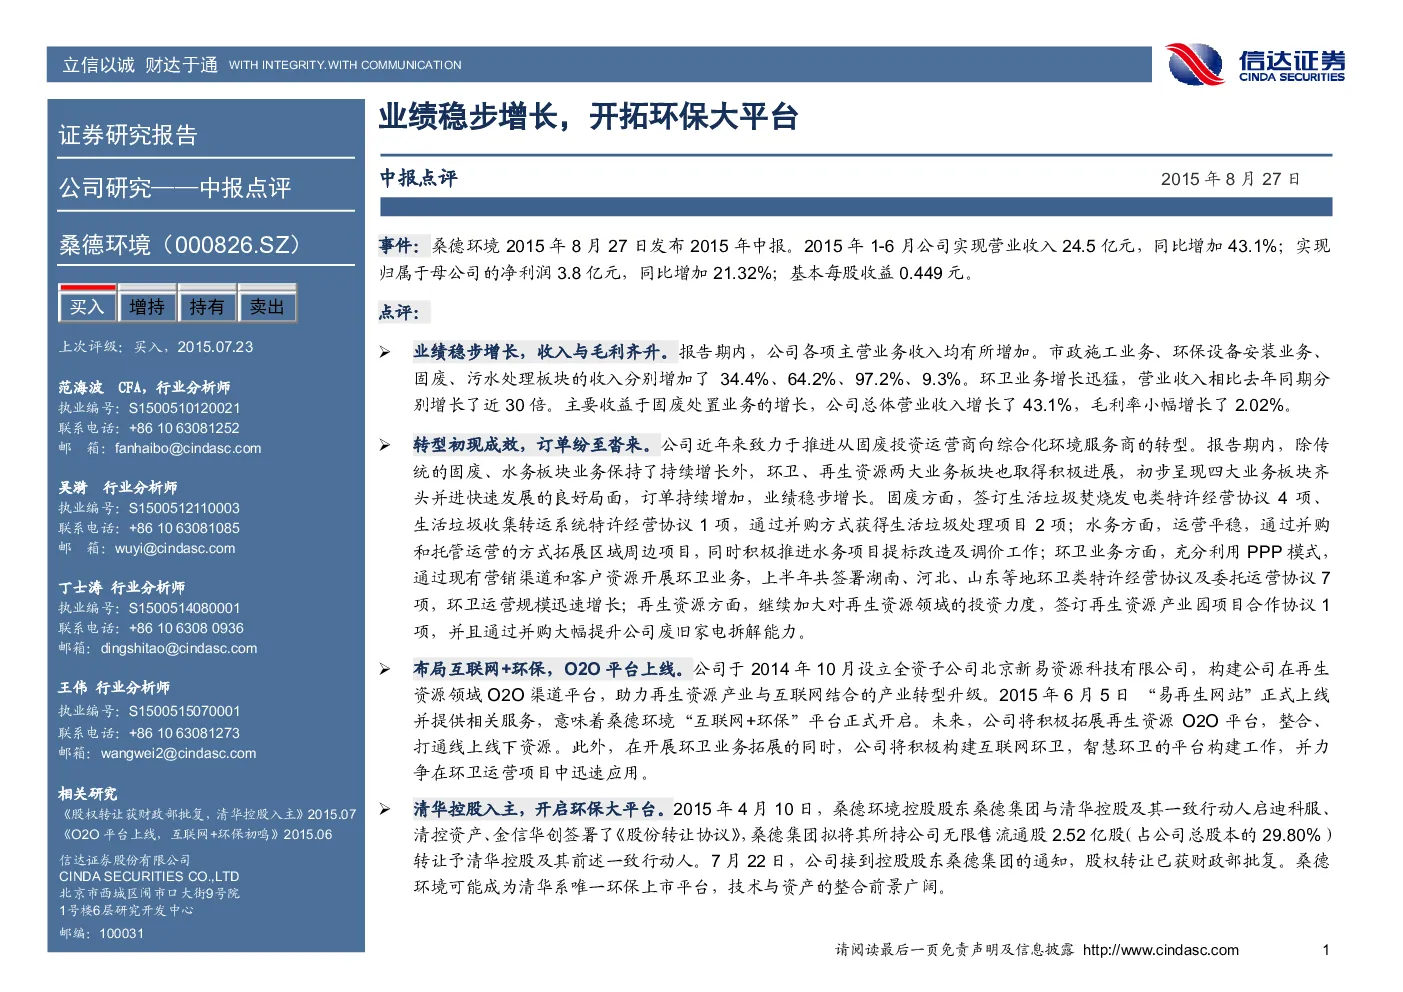Click the slogan 立信以诚 财达于通
The height and width of the screenshot is (992, 1403).
[140, 65]
